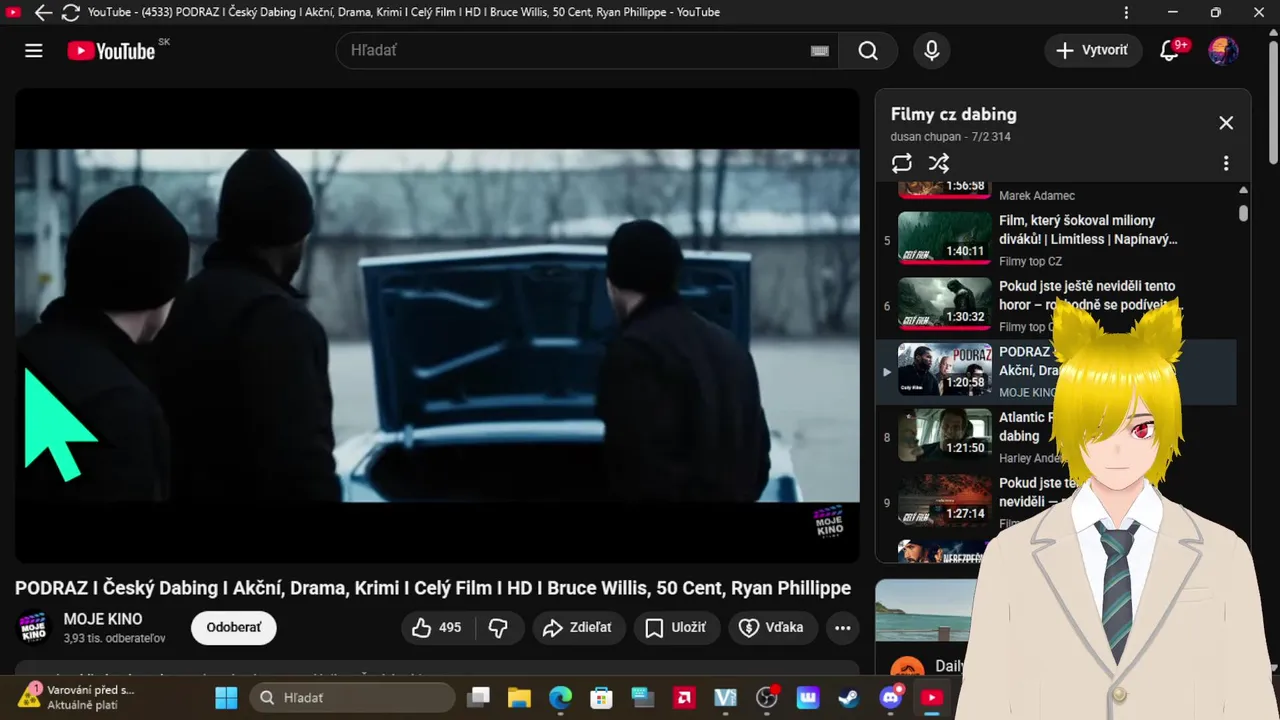
Task: Play playlist item 9 thumbnail 1:27:14
Action: coord(945,501)
